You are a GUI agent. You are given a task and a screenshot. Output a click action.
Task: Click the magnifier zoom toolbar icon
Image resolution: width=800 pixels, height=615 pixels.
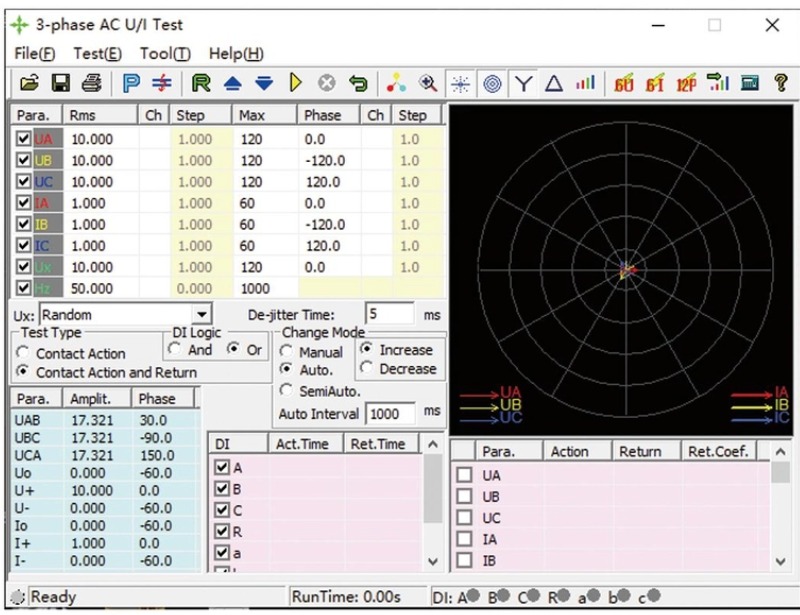tap(428, 84)
